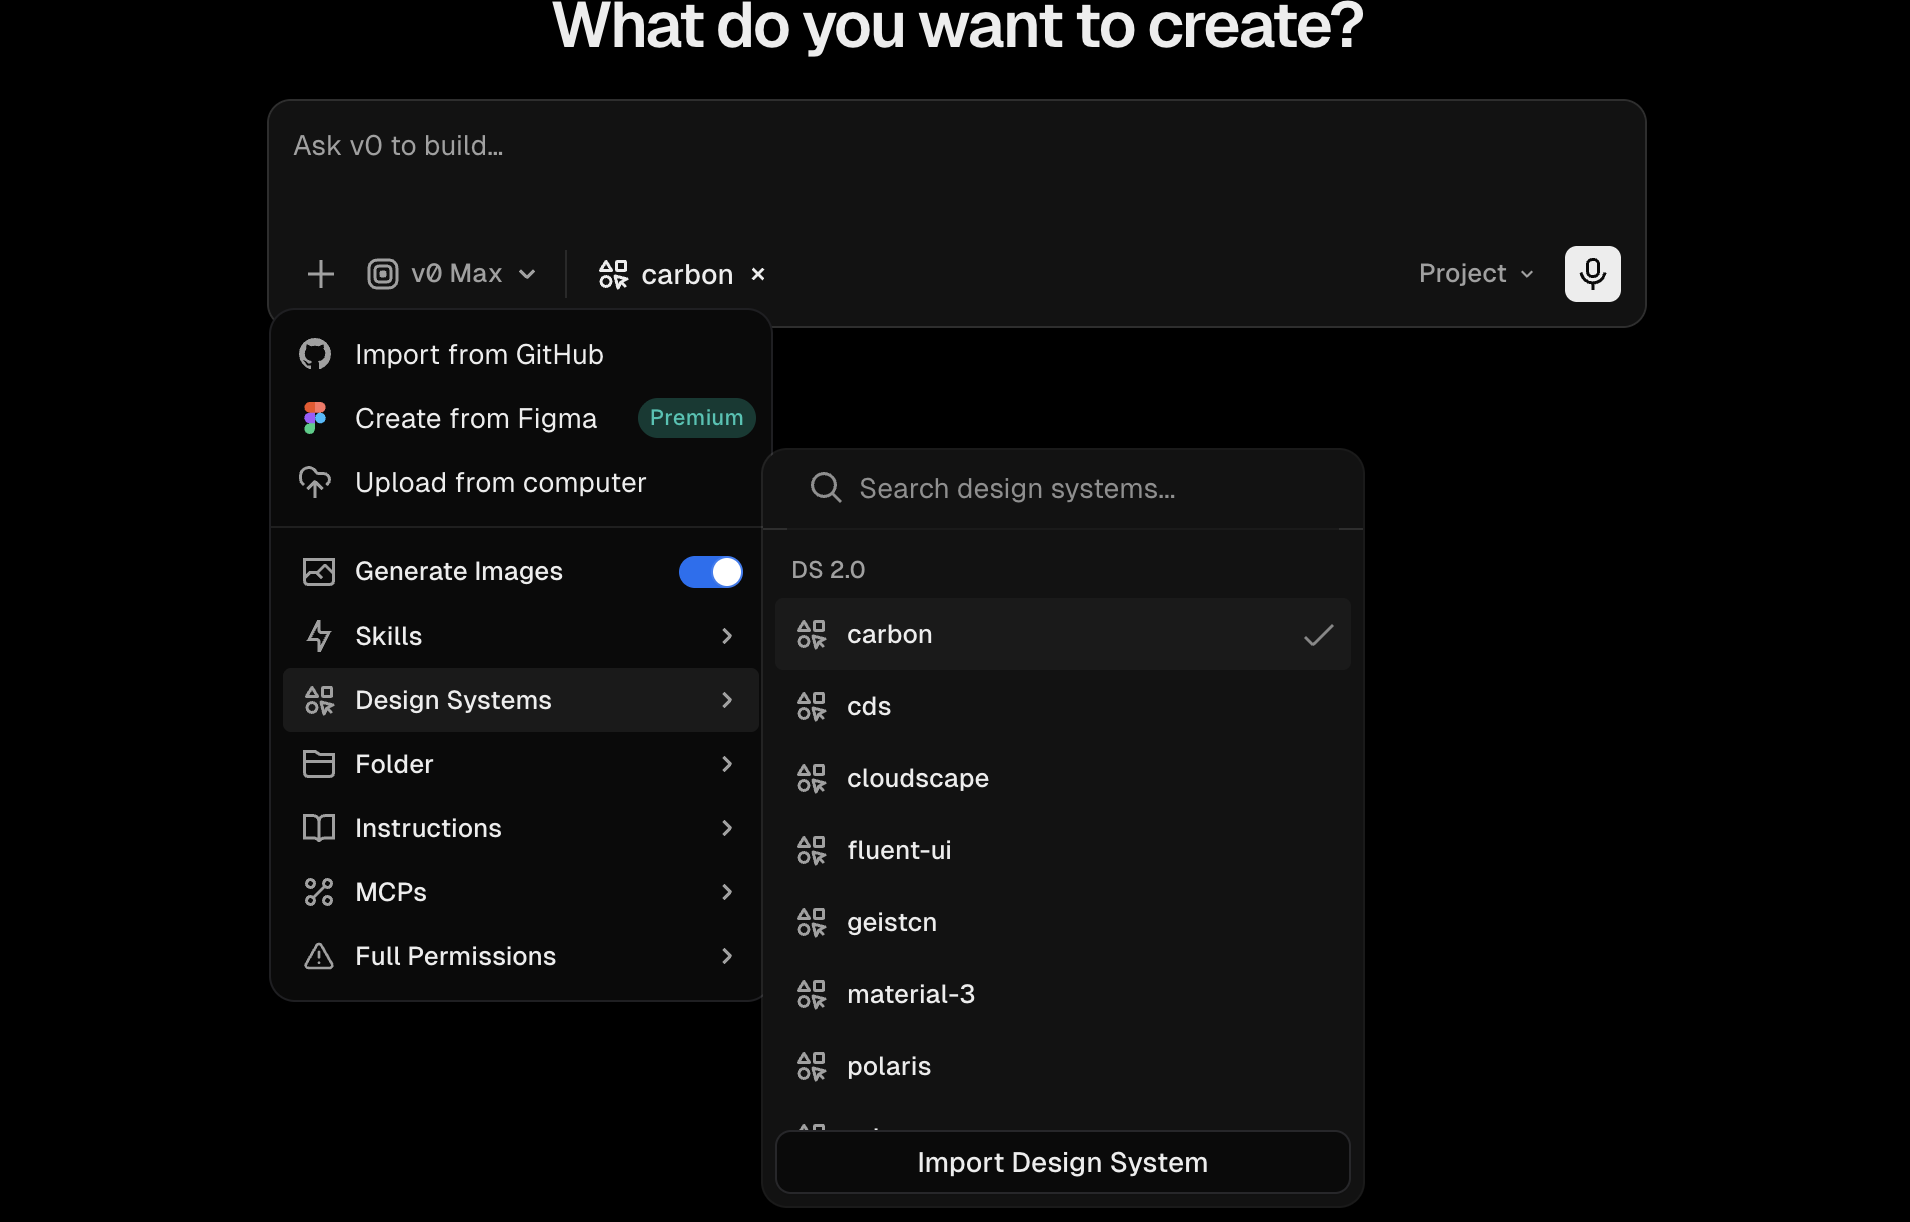Click the cloudscape list item icon
This screenshot has height=1222, width=1910.
coord(811,778)
